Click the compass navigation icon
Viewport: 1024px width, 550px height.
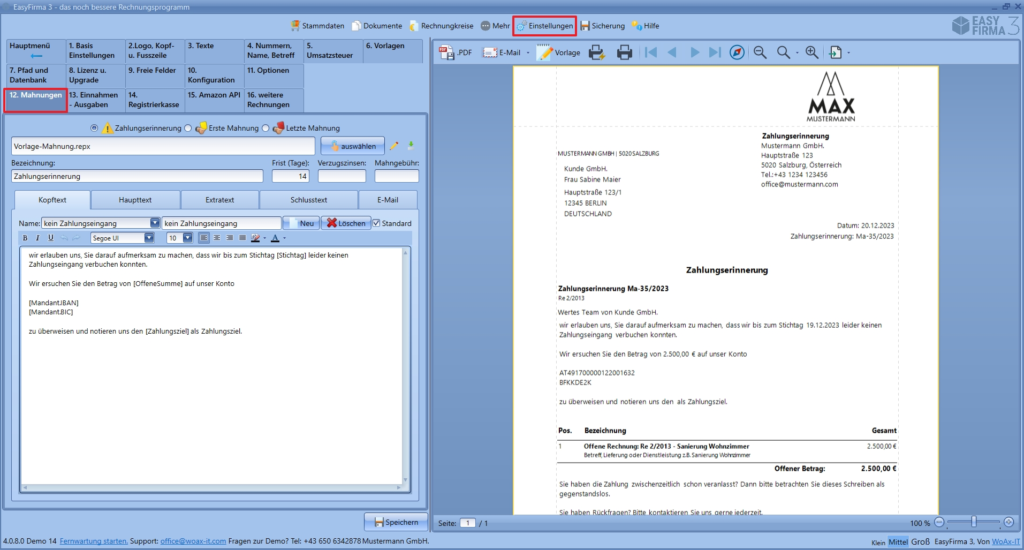pos(737,53)
